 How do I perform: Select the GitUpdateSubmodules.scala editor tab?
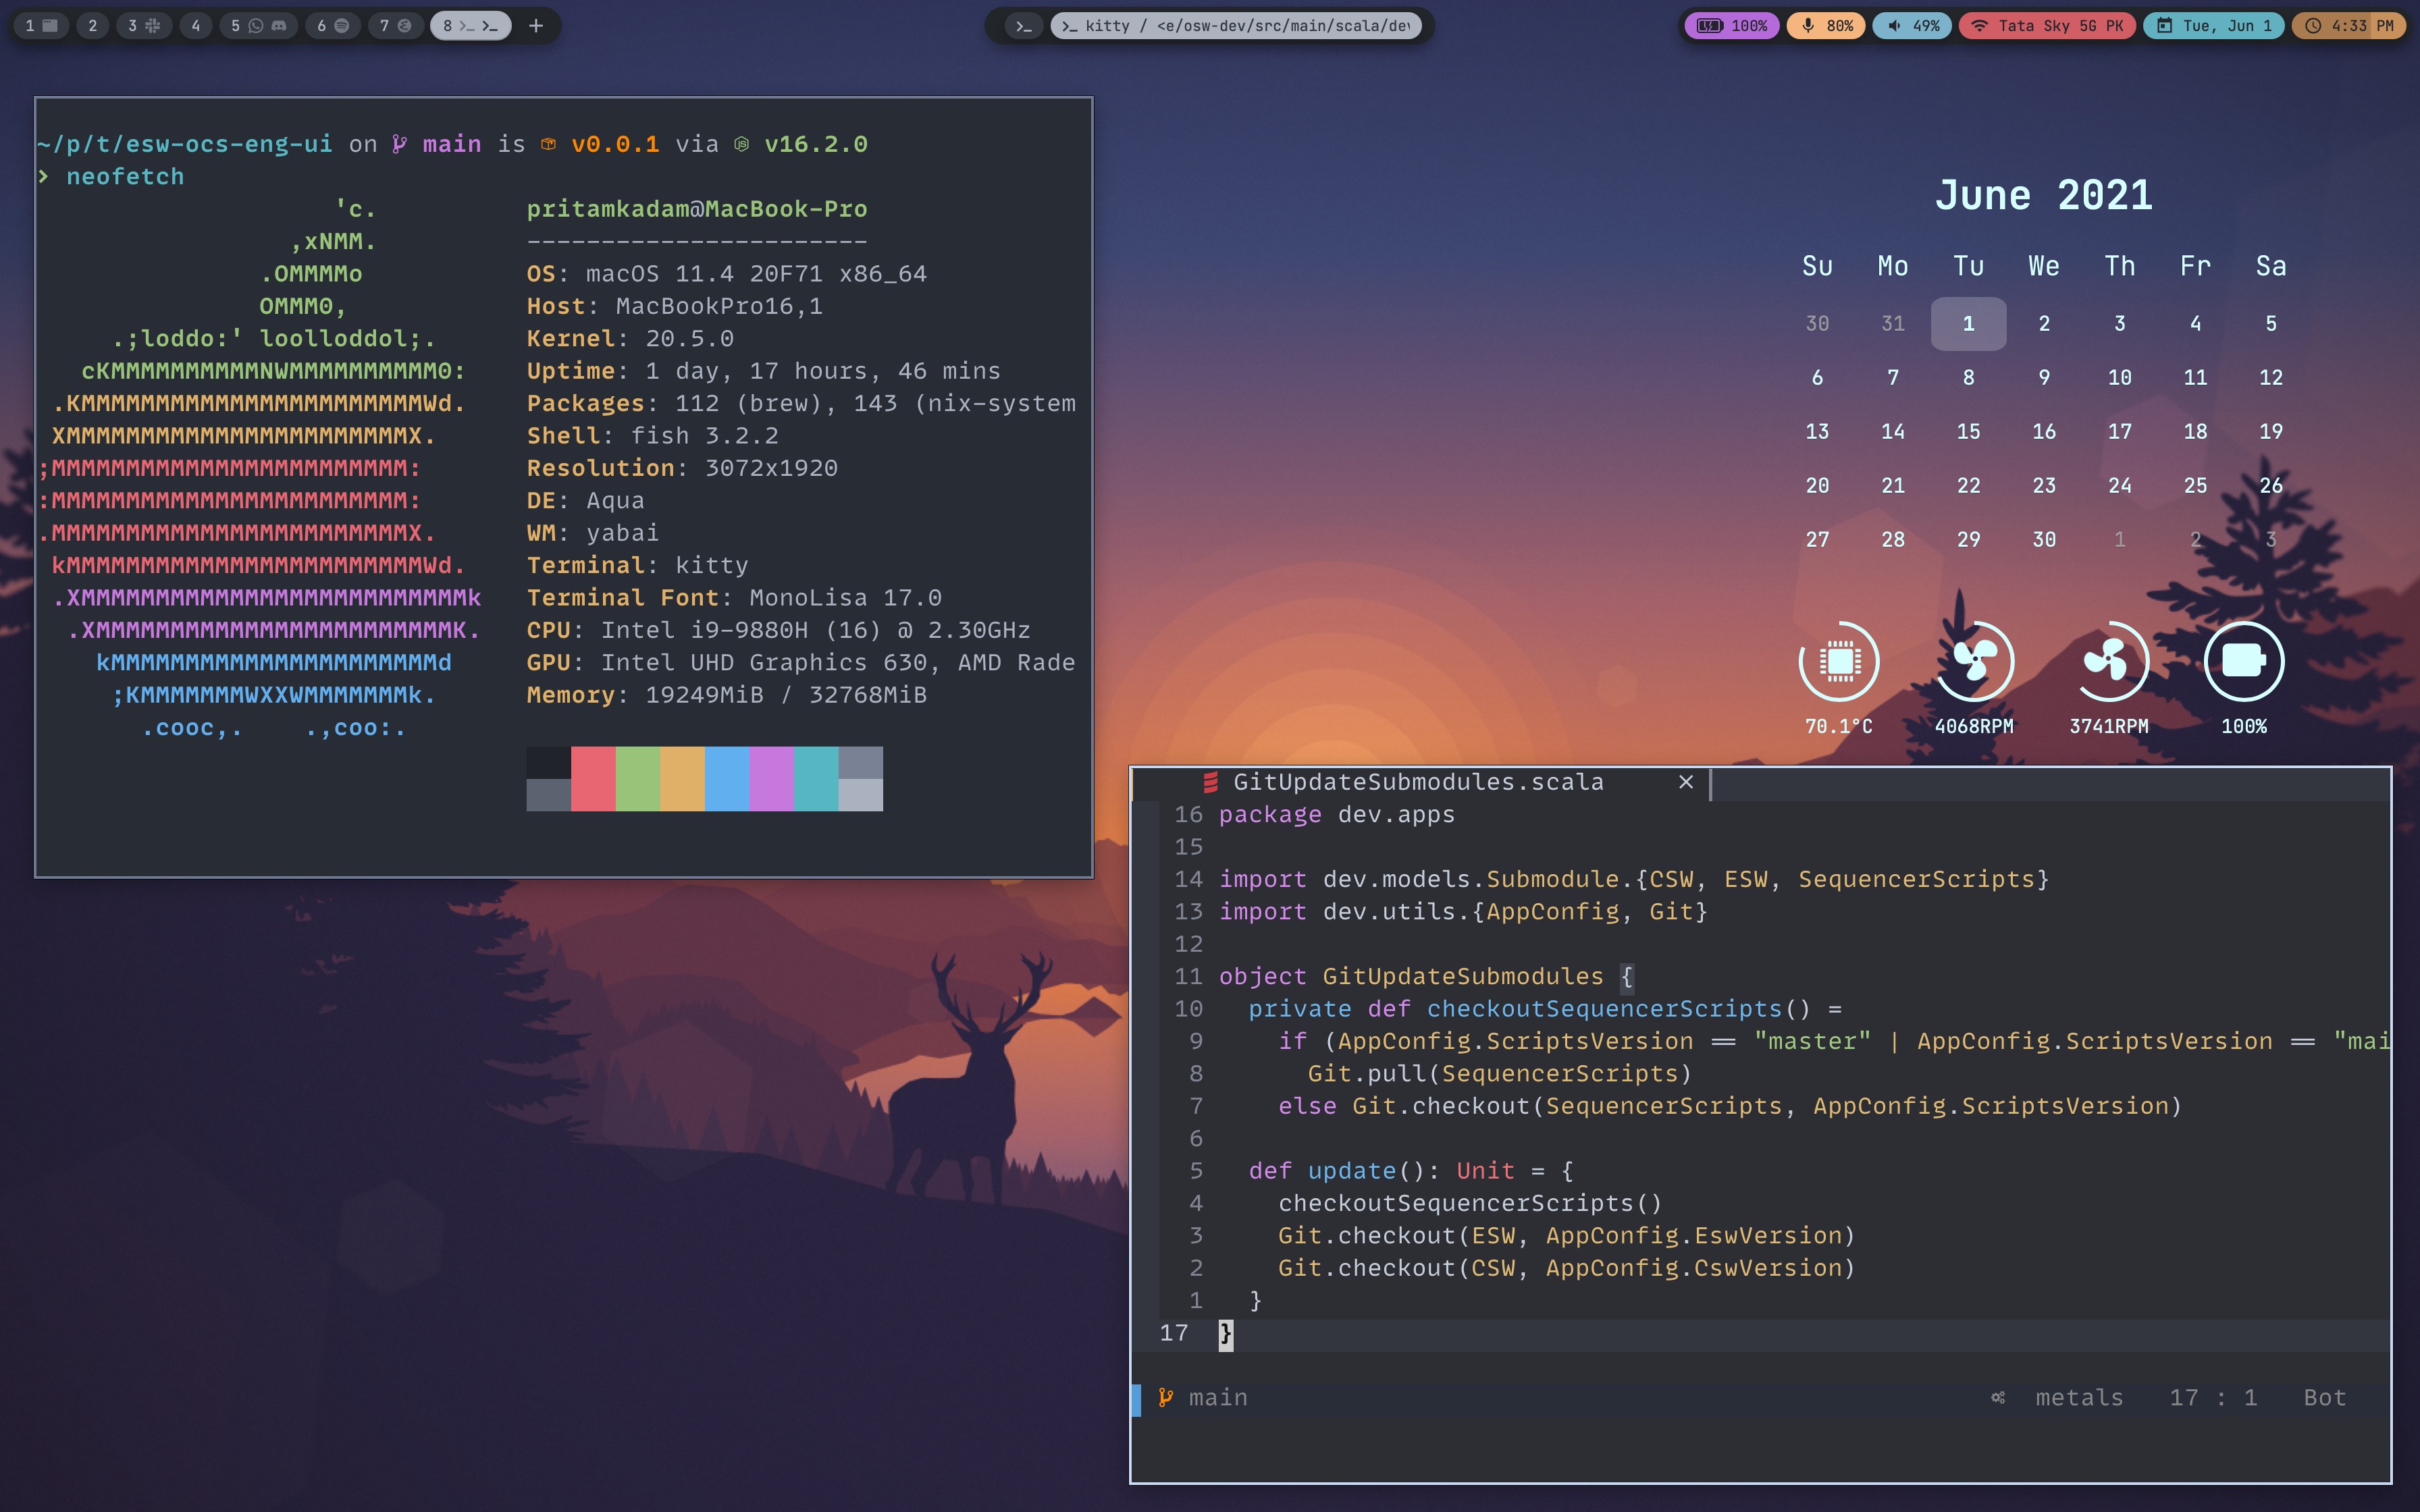click(x=1420, y=782)
